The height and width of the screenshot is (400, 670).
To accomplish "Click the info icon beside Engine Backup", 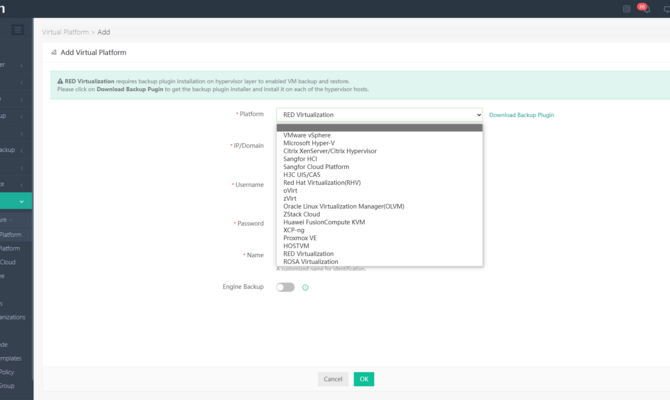I will coord(305,288).
